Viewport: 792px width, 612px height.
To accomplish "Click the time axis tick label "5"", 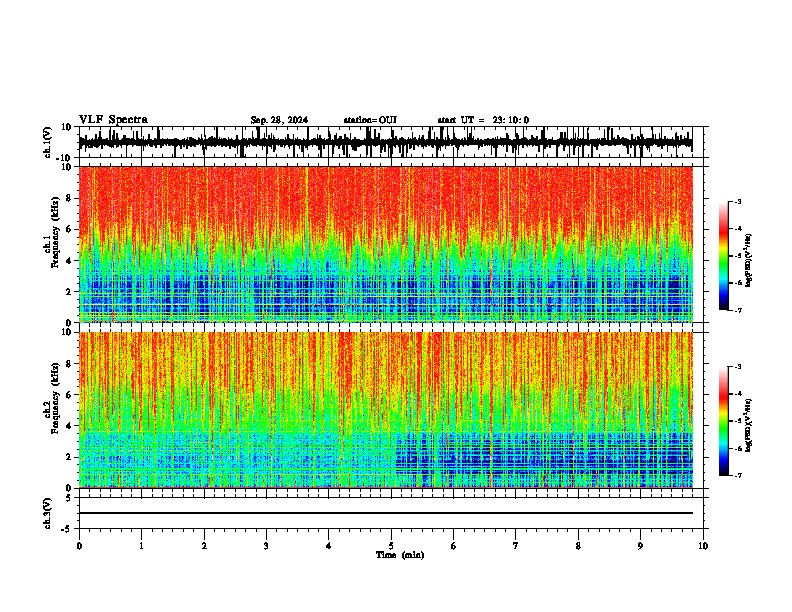I will coord(391,546).
